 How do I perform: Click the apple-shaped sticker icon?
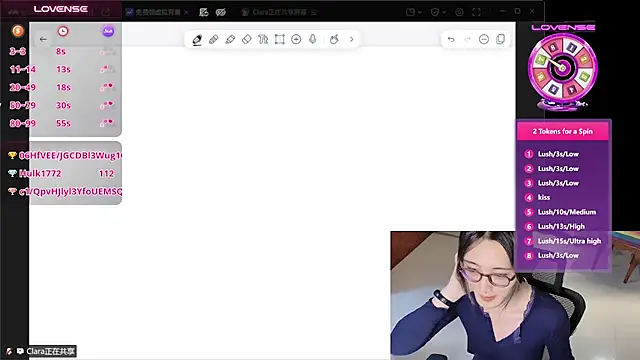tap(334, 39)
